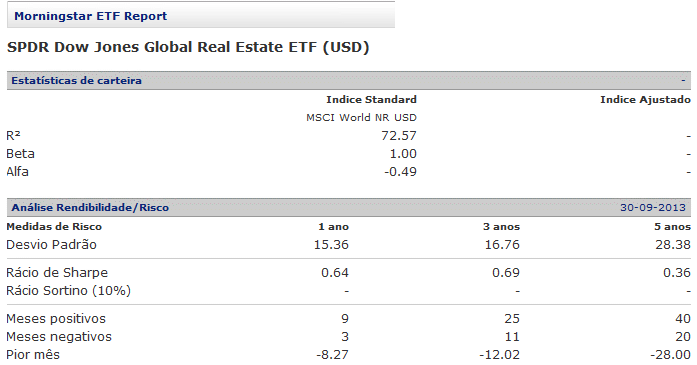Image resolution: width=697 pixels, height=365 pixels.
Task: Collapse the Estatísticas de carteira section
Action: pos(684,80)
